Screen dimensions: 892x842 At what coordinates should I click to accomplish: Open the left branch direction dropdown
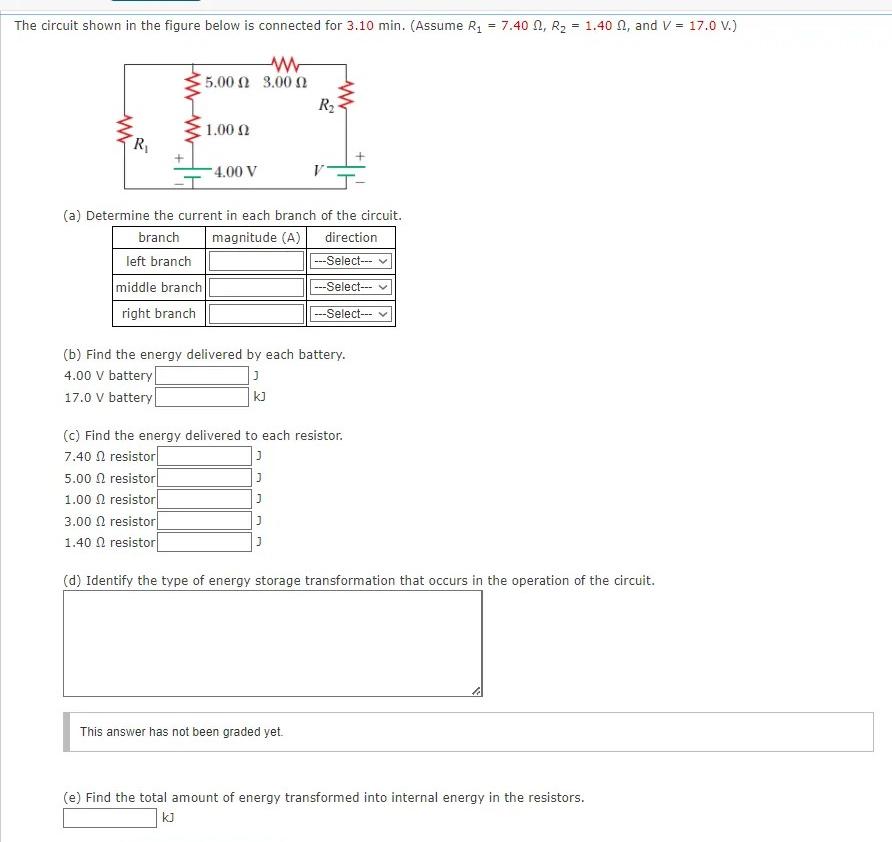[x=351, y=261]
